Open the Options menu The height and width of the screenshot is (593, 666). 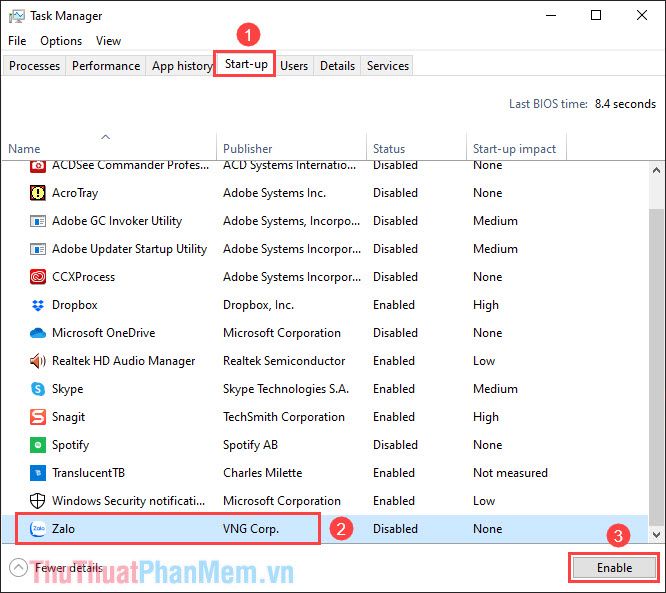(61, 41)
